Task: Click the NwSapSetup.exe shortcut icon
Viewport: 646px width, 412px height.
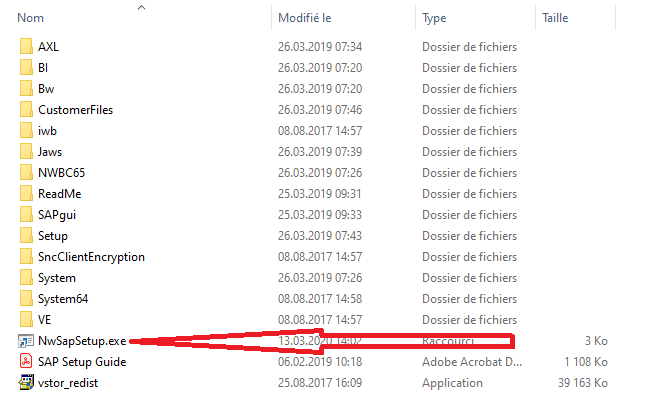Action: click(x=26, y=340)
